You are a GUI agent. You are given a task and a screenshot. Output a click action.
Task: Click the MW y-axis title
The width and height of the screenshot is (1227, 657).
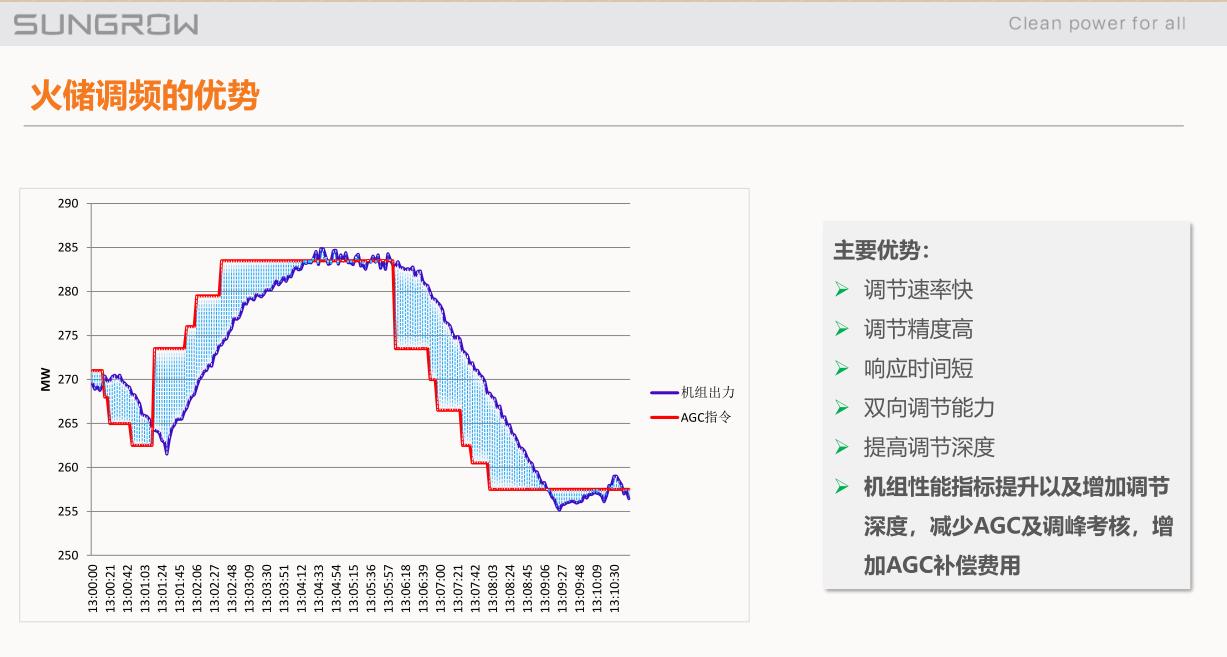(x=46, y=380)
